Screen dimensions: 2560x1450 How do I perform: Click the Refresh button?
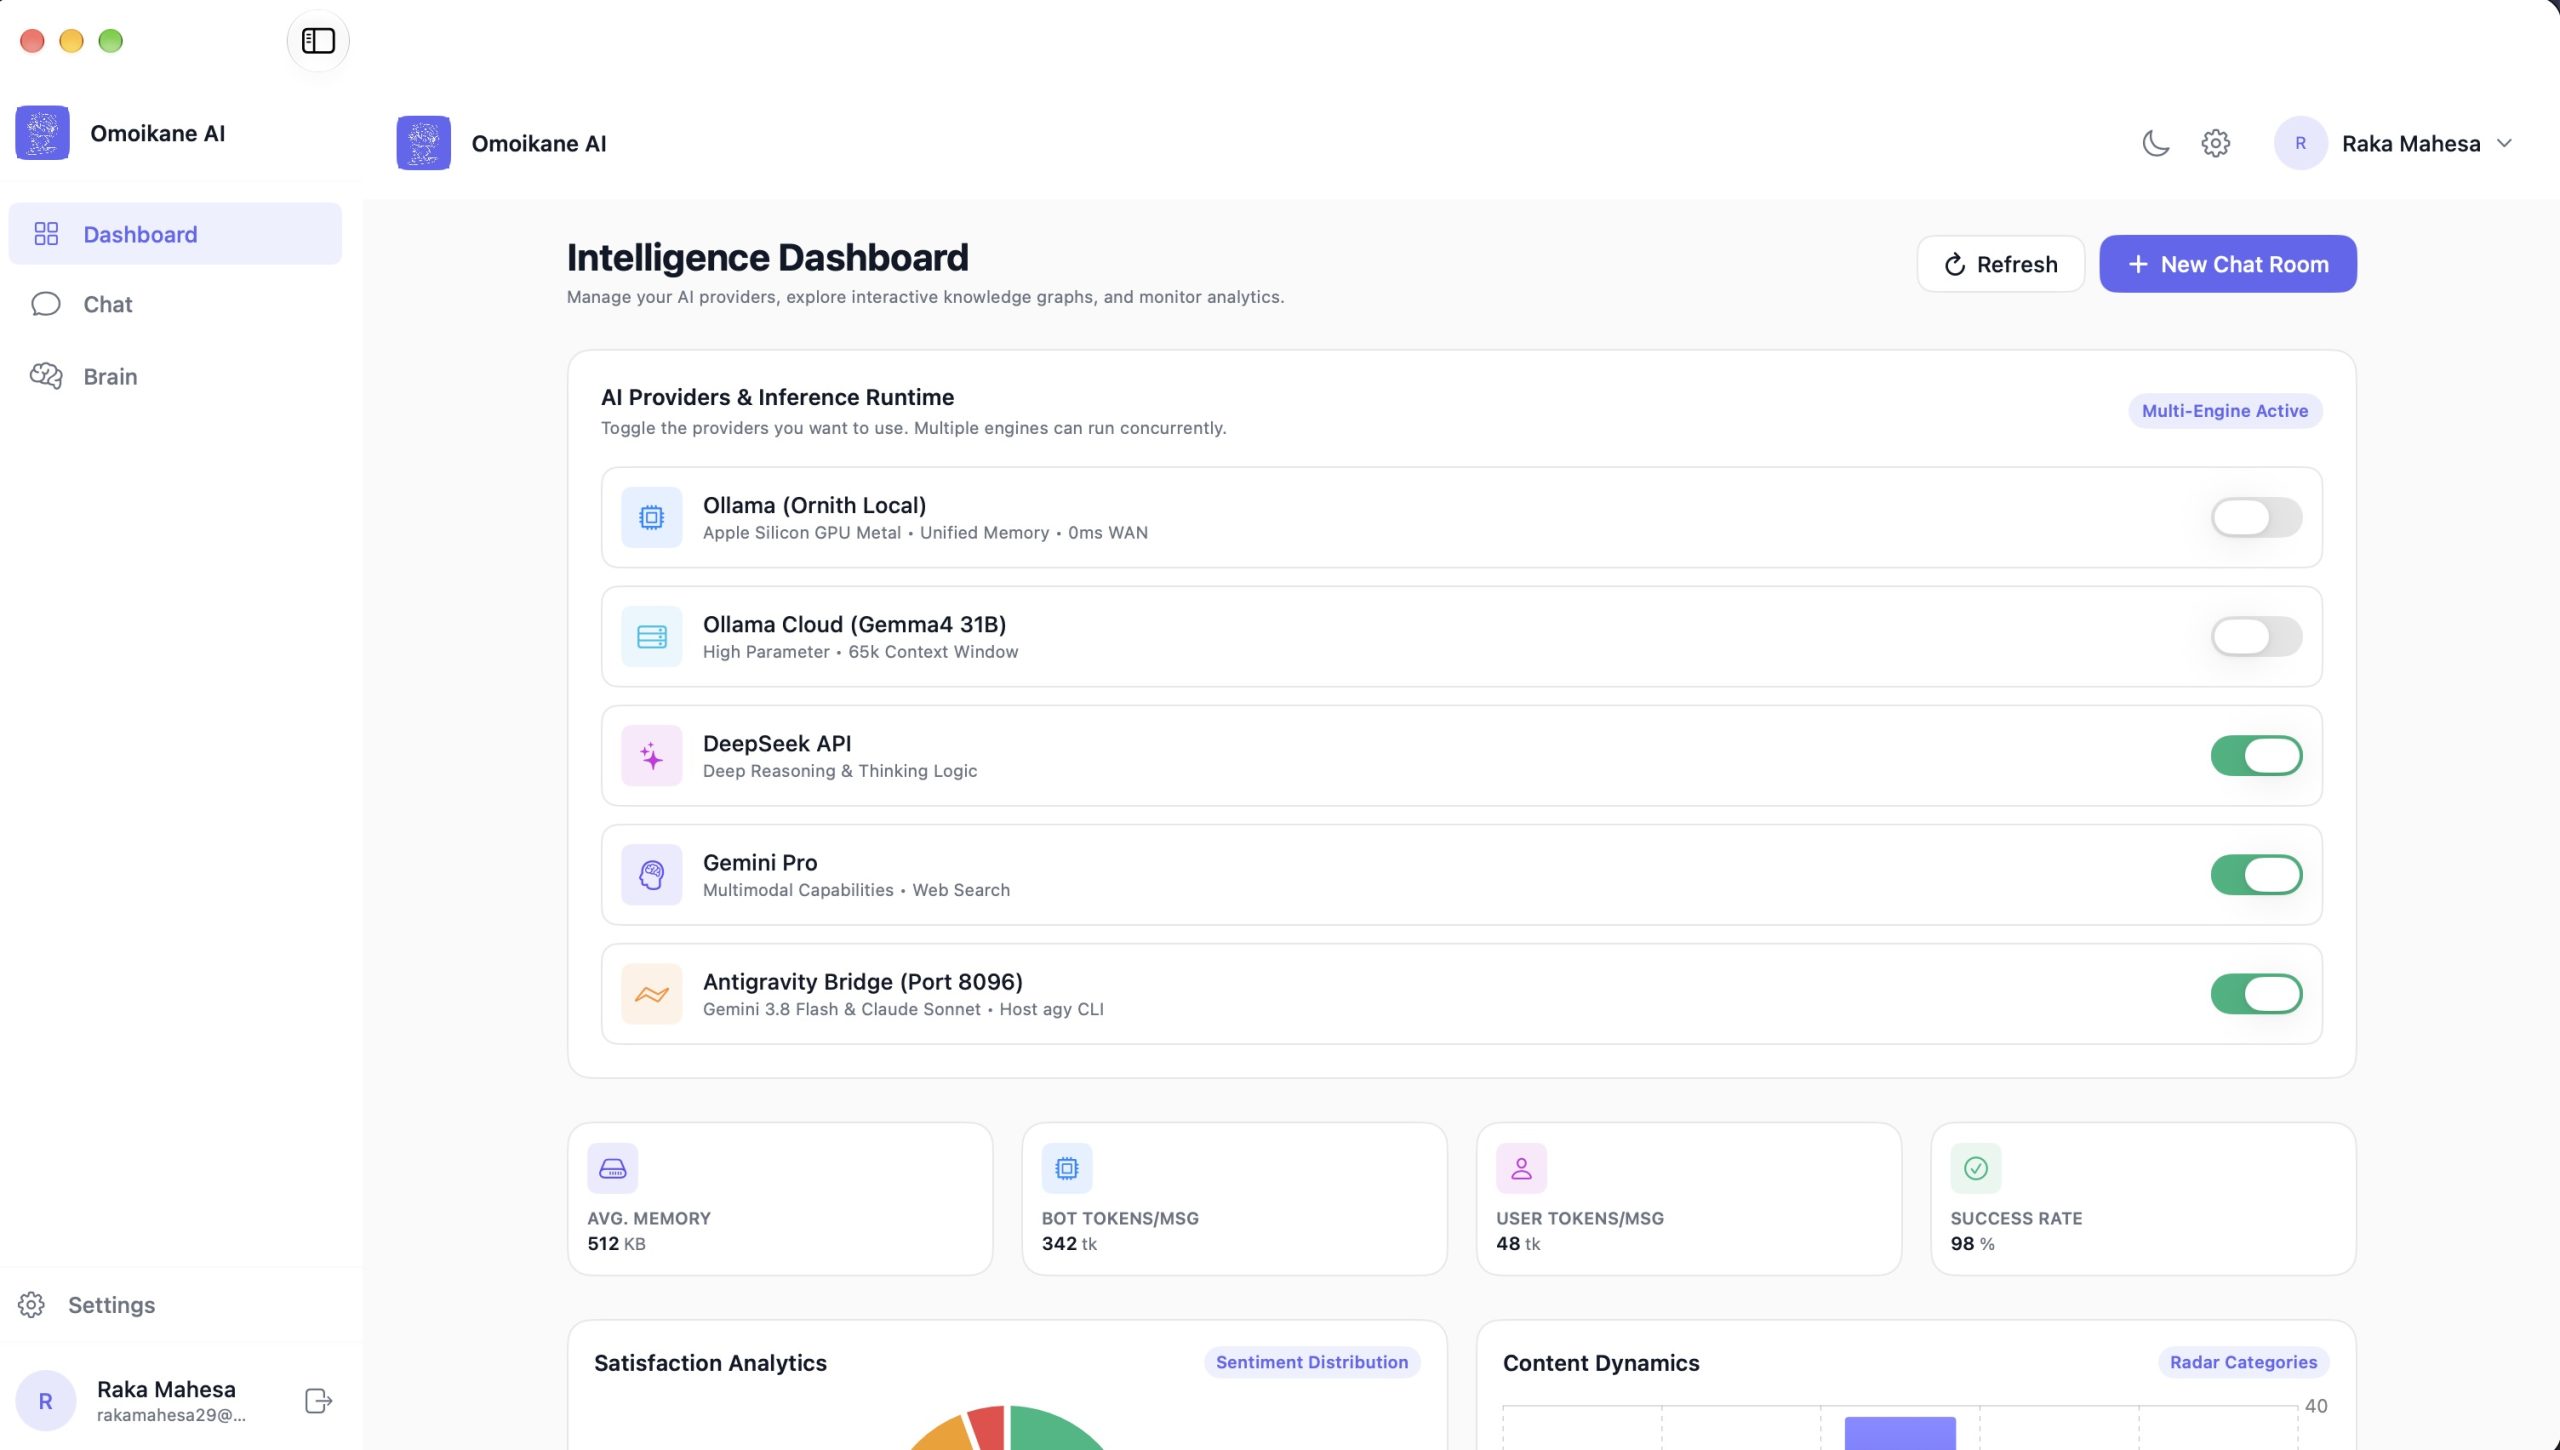2001,264
